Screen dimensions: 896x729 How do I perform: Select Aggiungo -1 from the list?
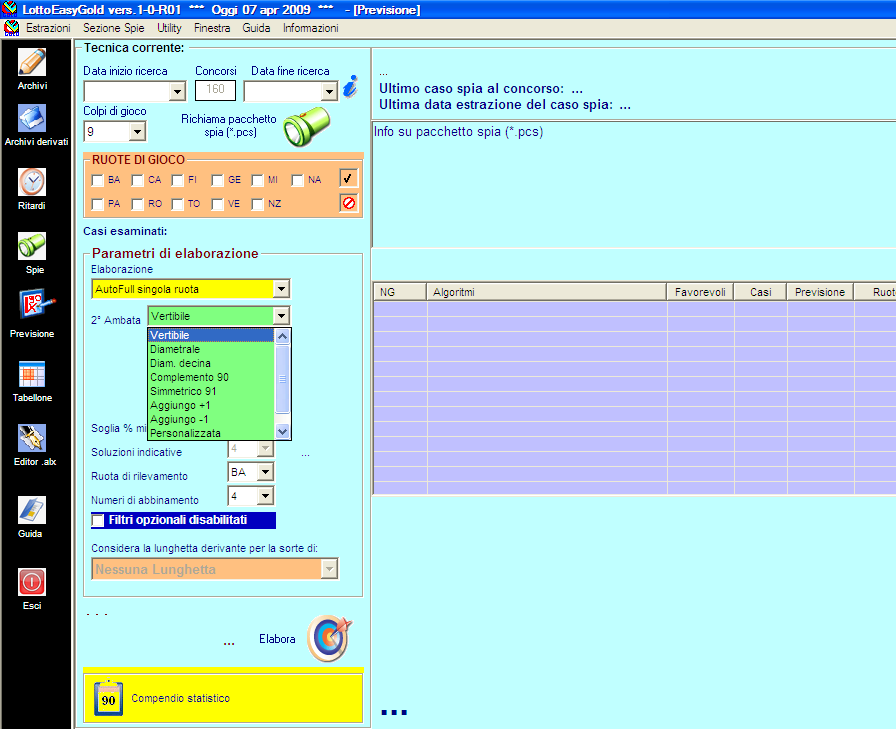(211, 419)
